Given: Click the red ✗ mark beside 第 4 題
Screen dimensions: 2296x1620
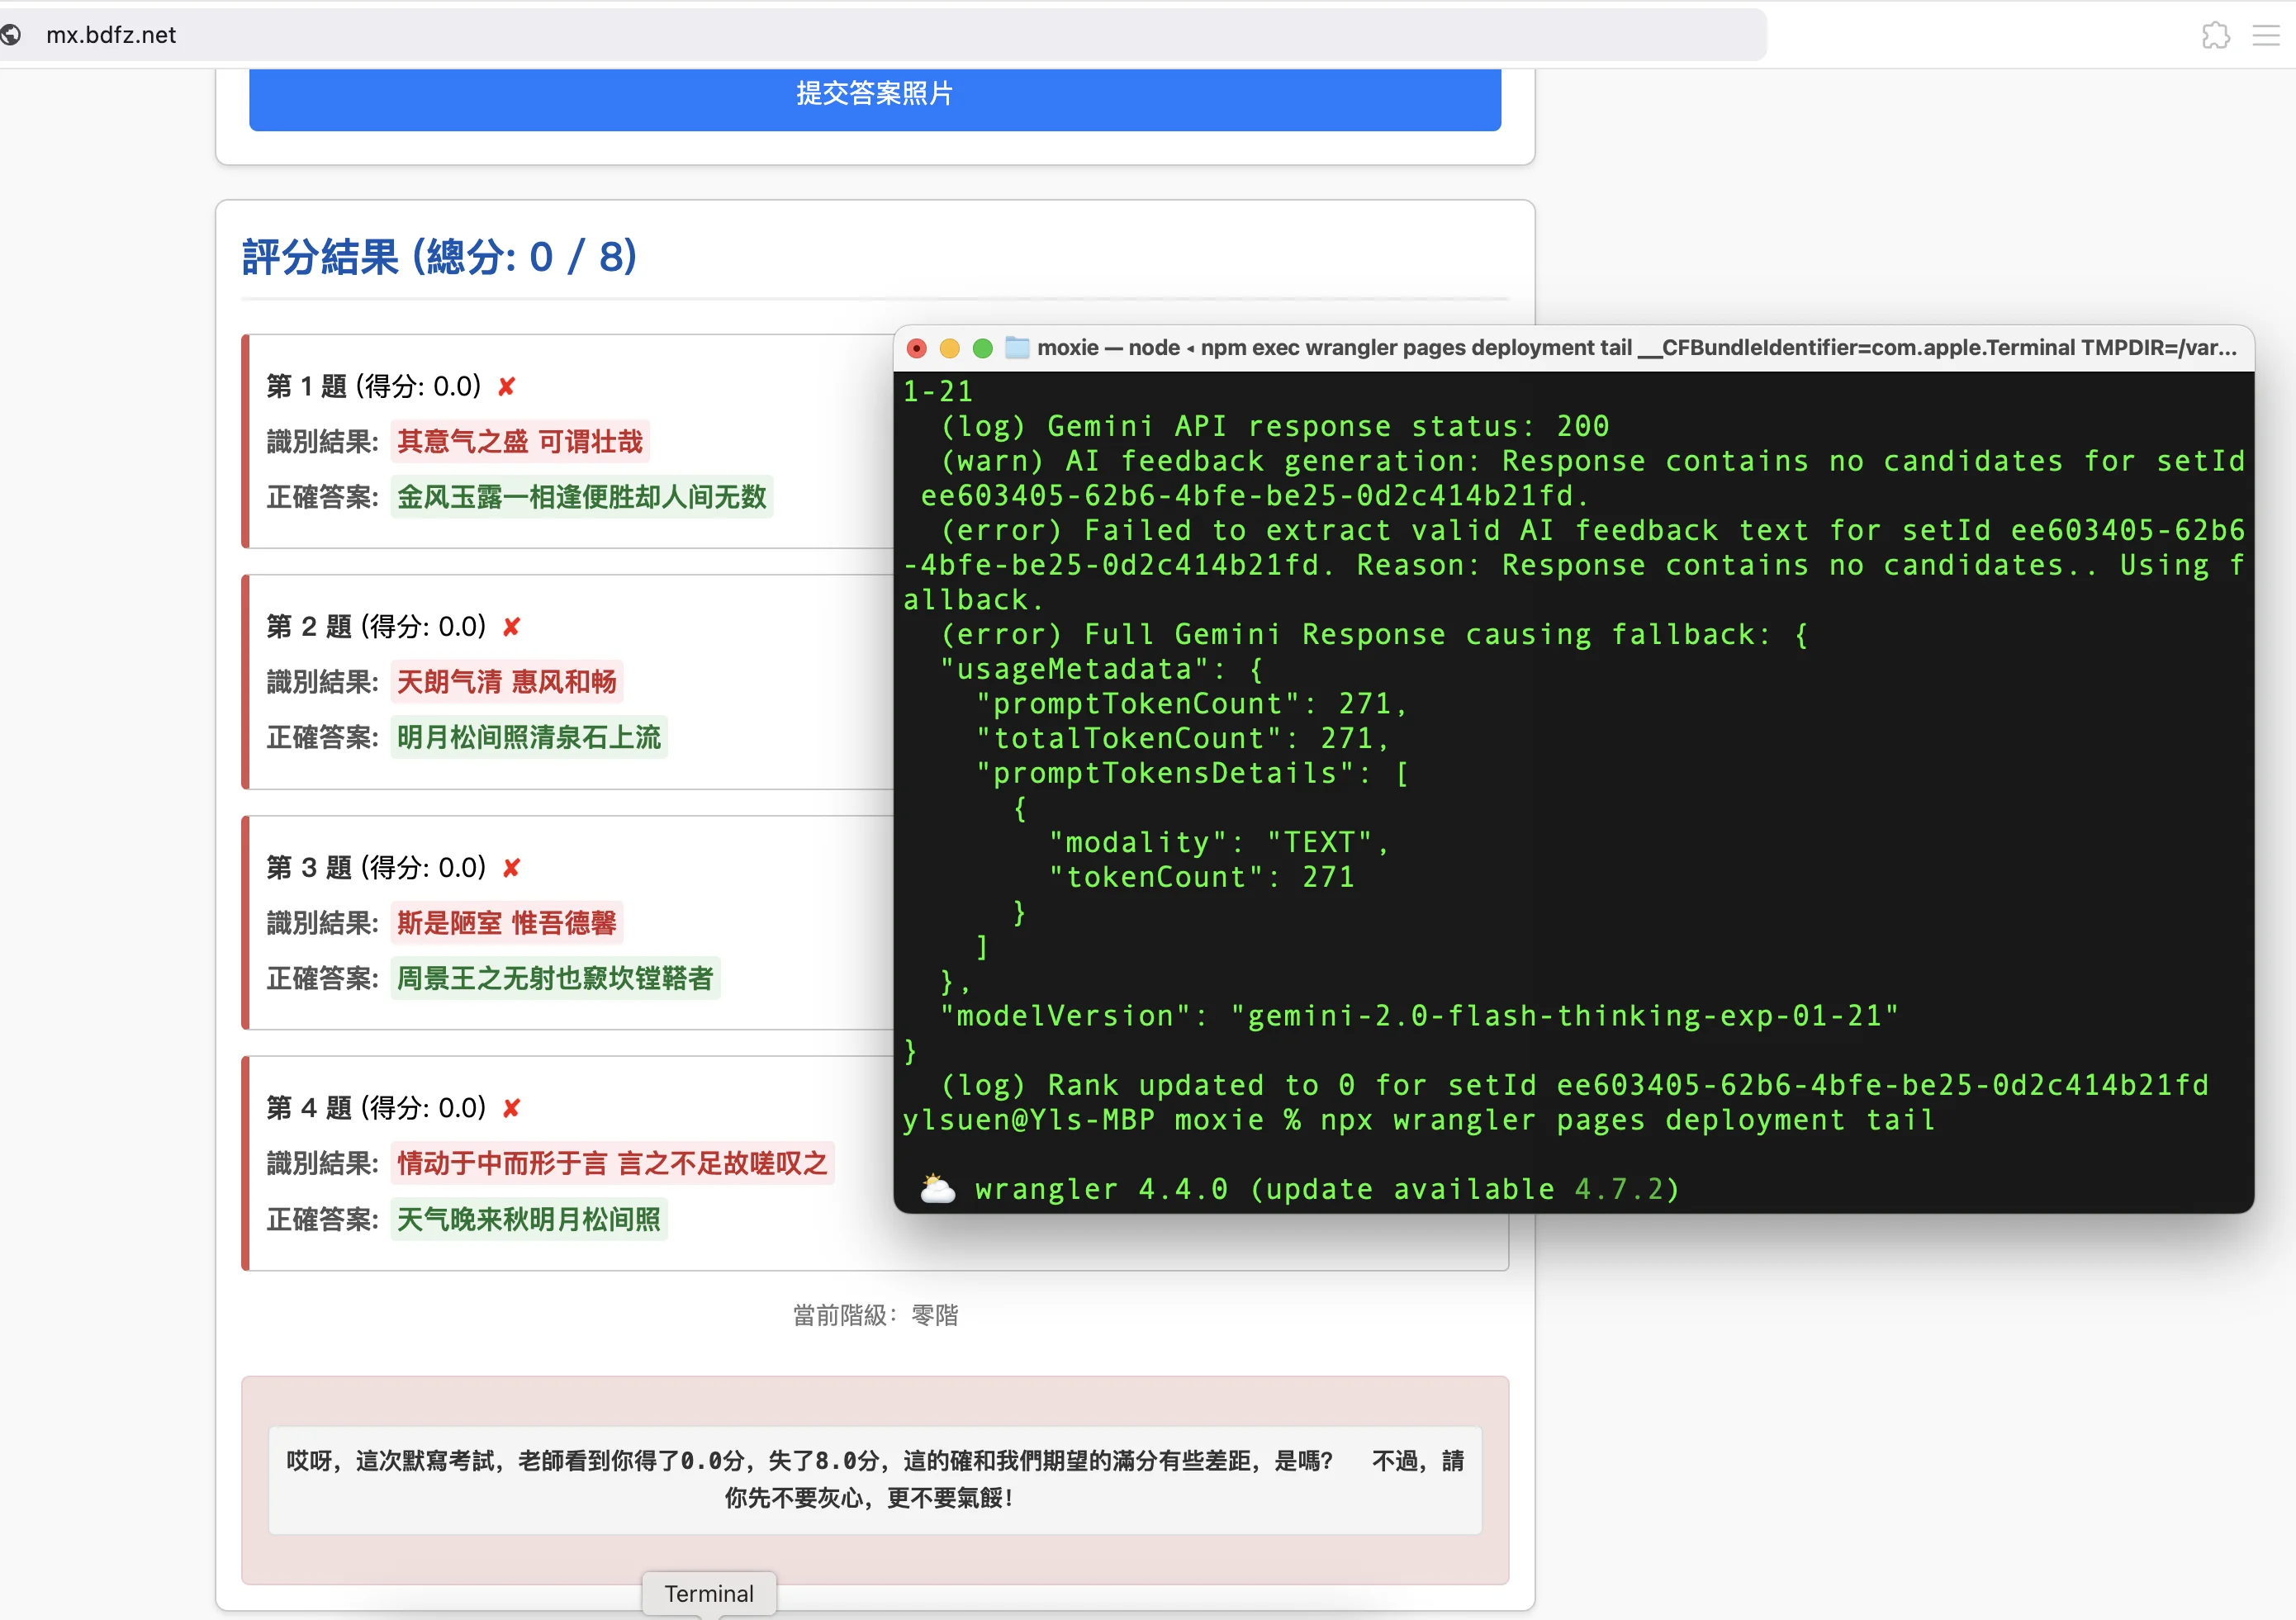Looking at the screenshot, I should coord(511,1107).
